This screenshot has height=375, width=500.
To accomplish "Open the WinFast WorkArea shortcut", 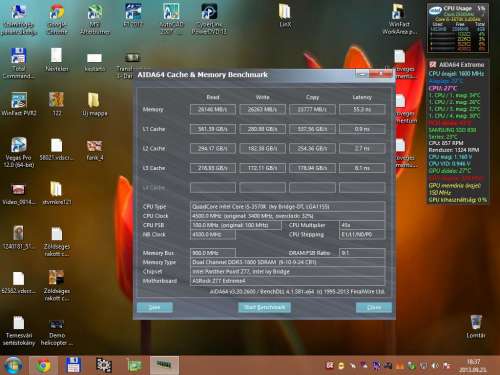I will (x=398, y=19).
